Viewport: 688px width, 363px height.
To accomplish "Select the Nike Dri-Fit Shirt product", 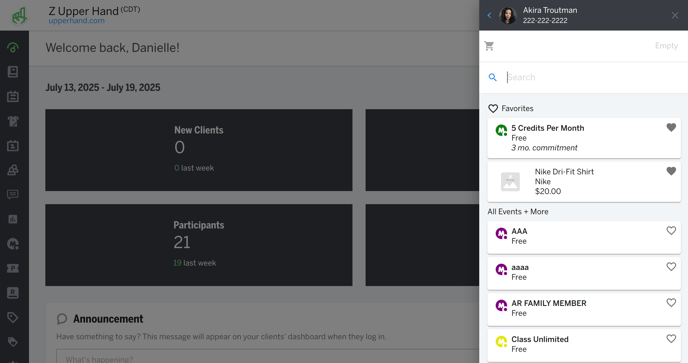I will pos(584,182).
